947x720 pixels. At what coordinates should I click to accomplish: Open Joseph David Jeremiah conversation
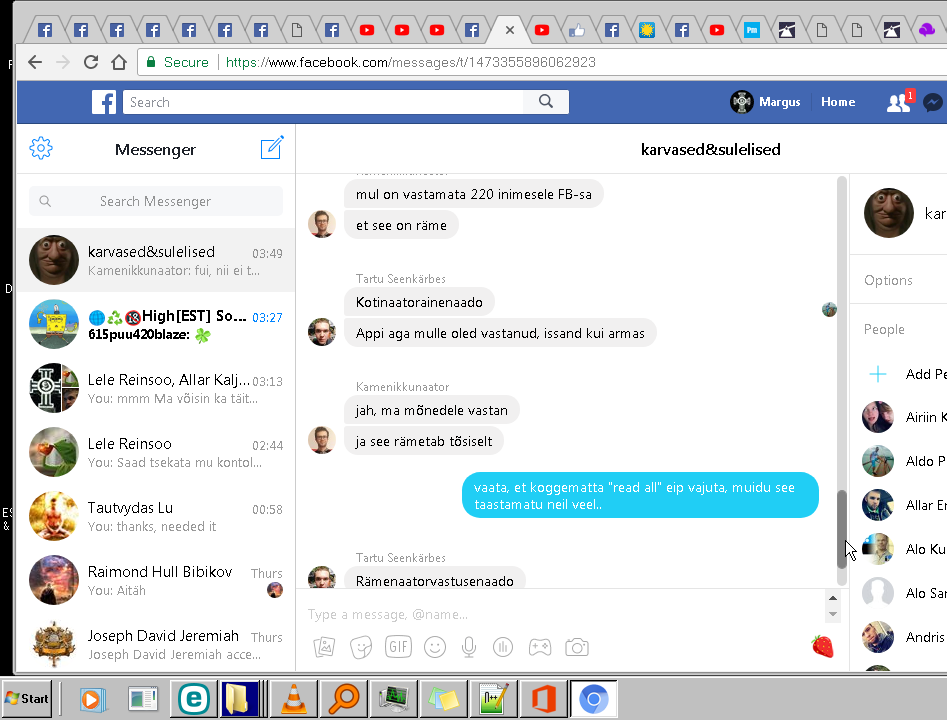[156, 643]
